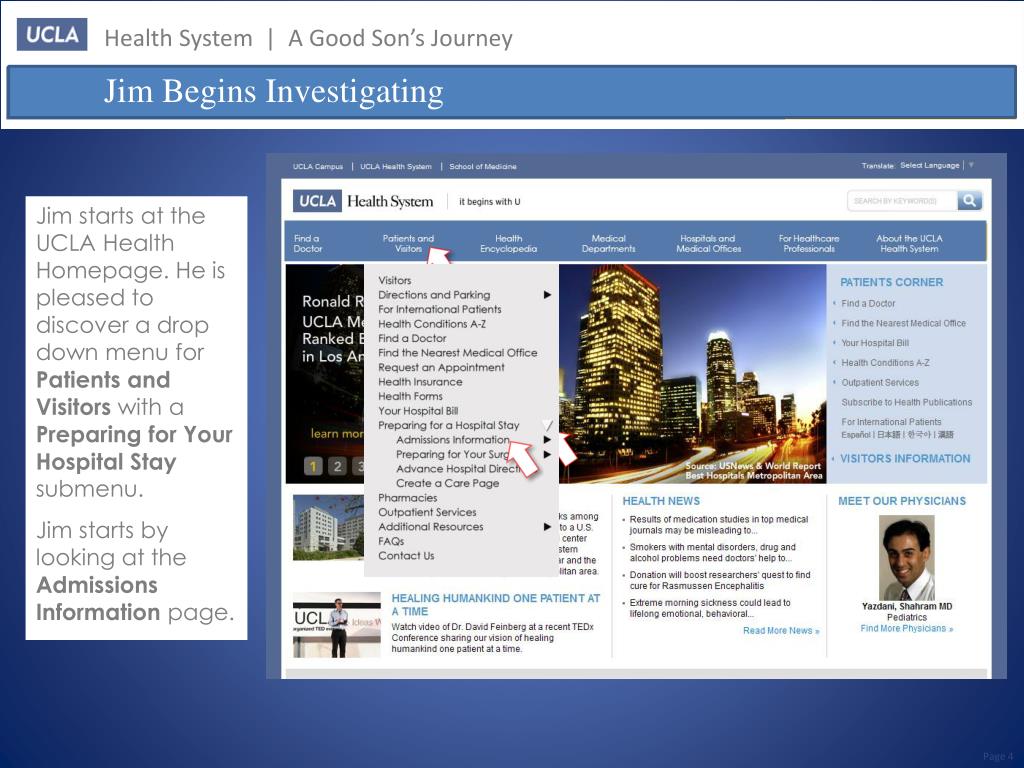
Task: Open news about Rasmussen Encephalitis donation
Action: pos(720,581)
